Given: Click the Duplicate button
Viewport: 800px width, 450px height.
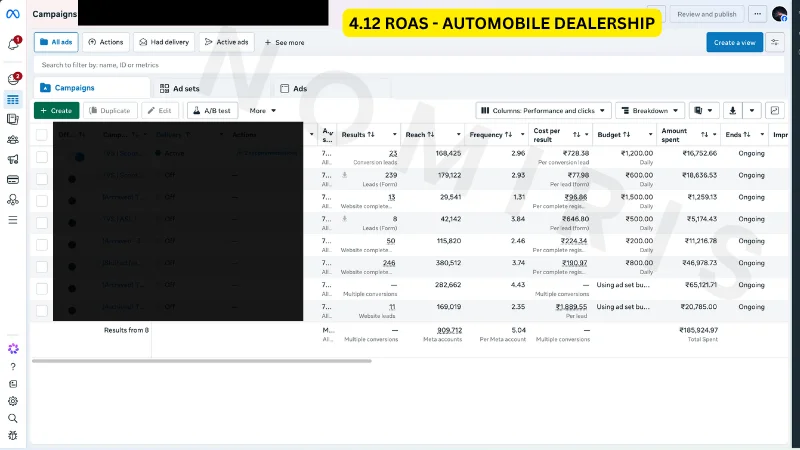Looking at the screenshot, I should click(x=110, y=111).
